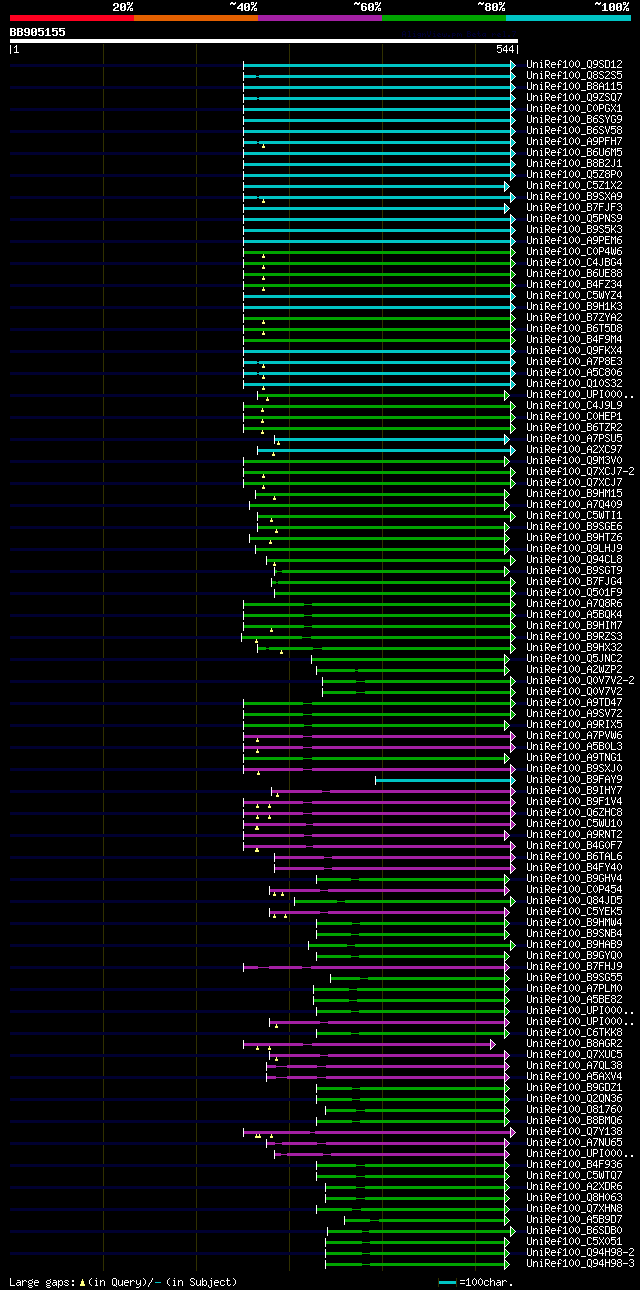Select label UniRef100_Q5Z8P0
Viewport: 640px width, 1290px height.
[574, 175]
